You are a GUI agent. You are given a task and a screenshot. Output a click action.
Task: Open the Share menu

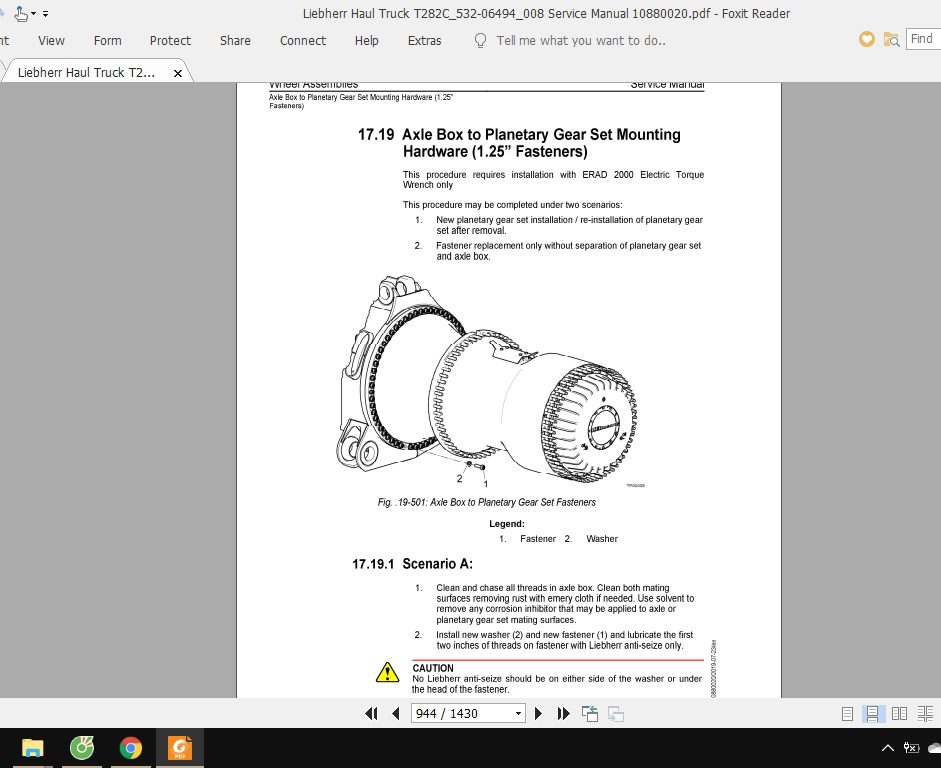click(x=235, y=40)
